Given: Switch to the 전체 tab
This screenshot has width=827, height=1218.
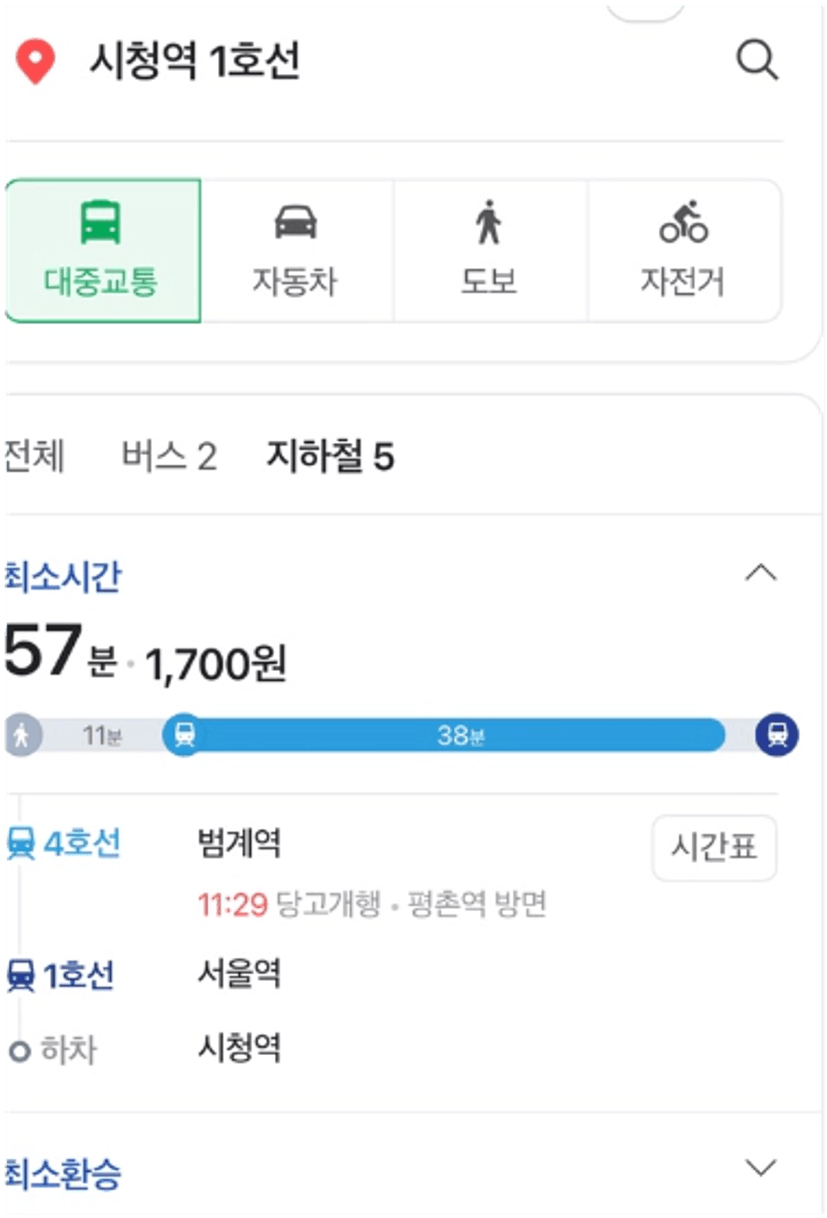Looking at the screenshot, I should tap(34, 457).
